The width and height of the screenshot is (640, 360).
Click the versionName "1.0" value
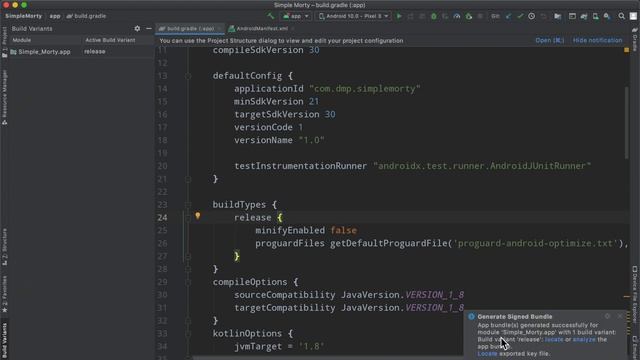[311, 140]
